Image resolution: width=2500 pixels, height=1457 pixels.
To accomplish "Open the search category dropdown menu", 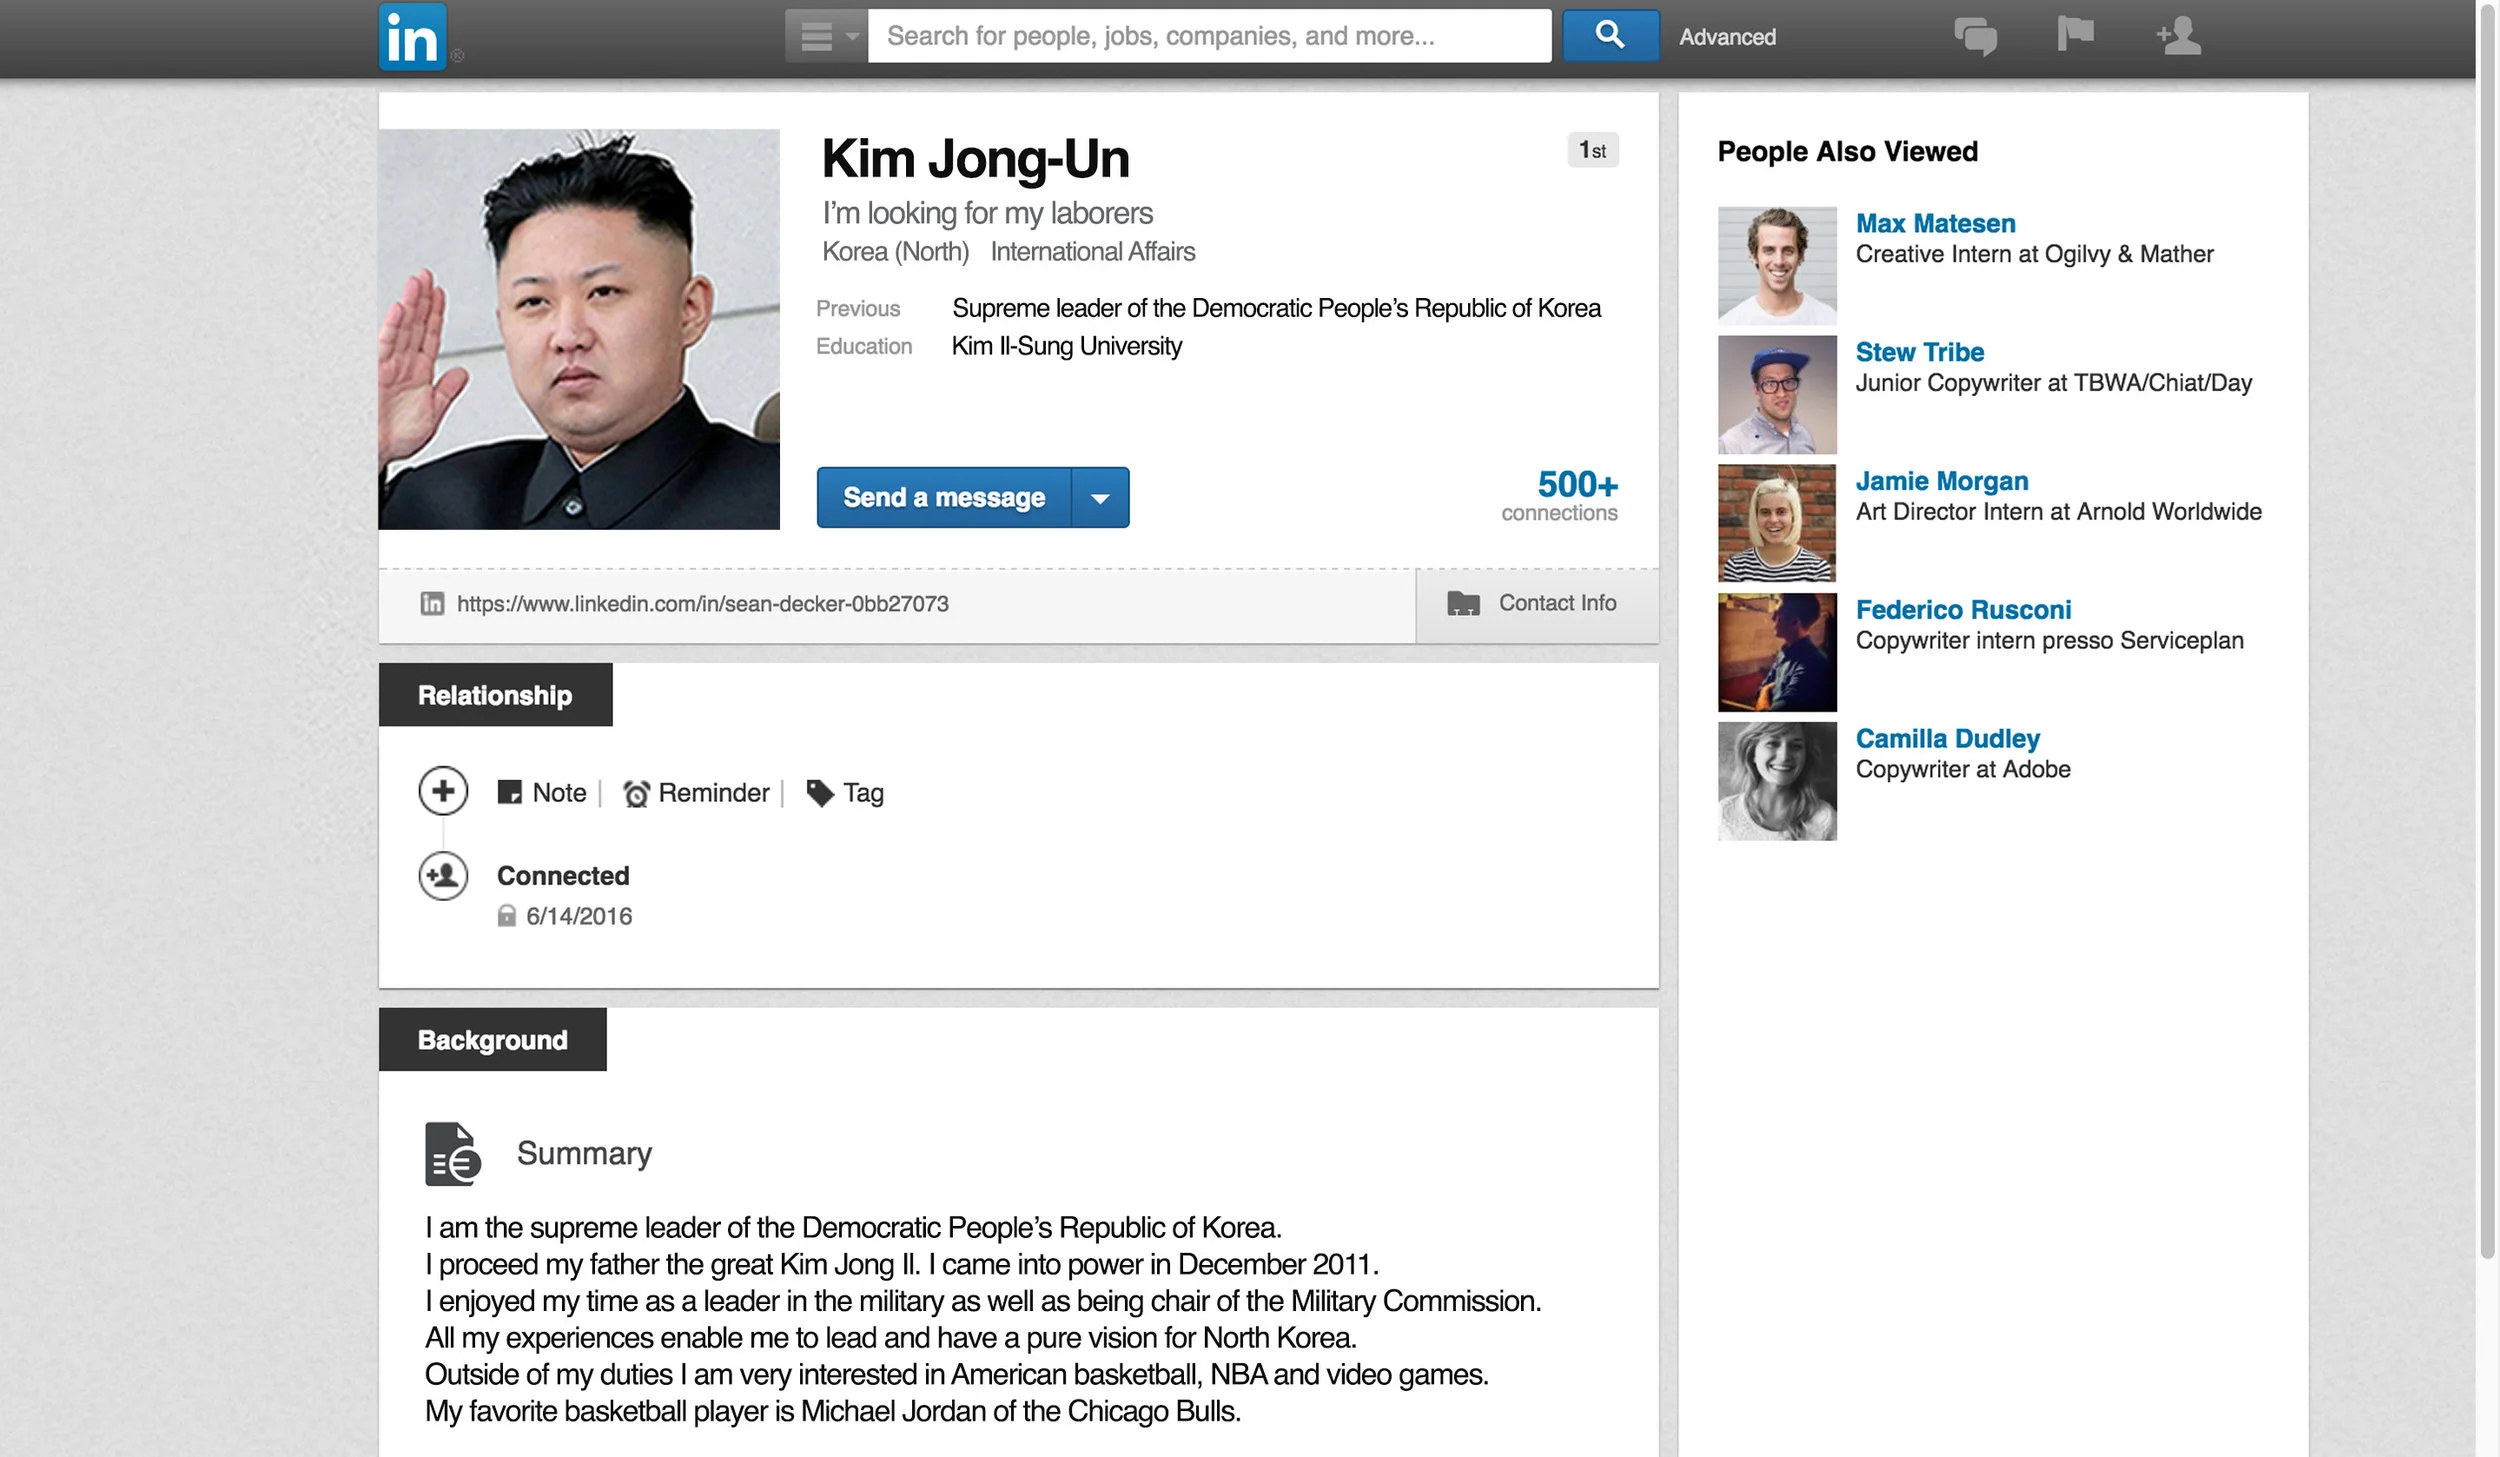I will [x=827, y=36].
